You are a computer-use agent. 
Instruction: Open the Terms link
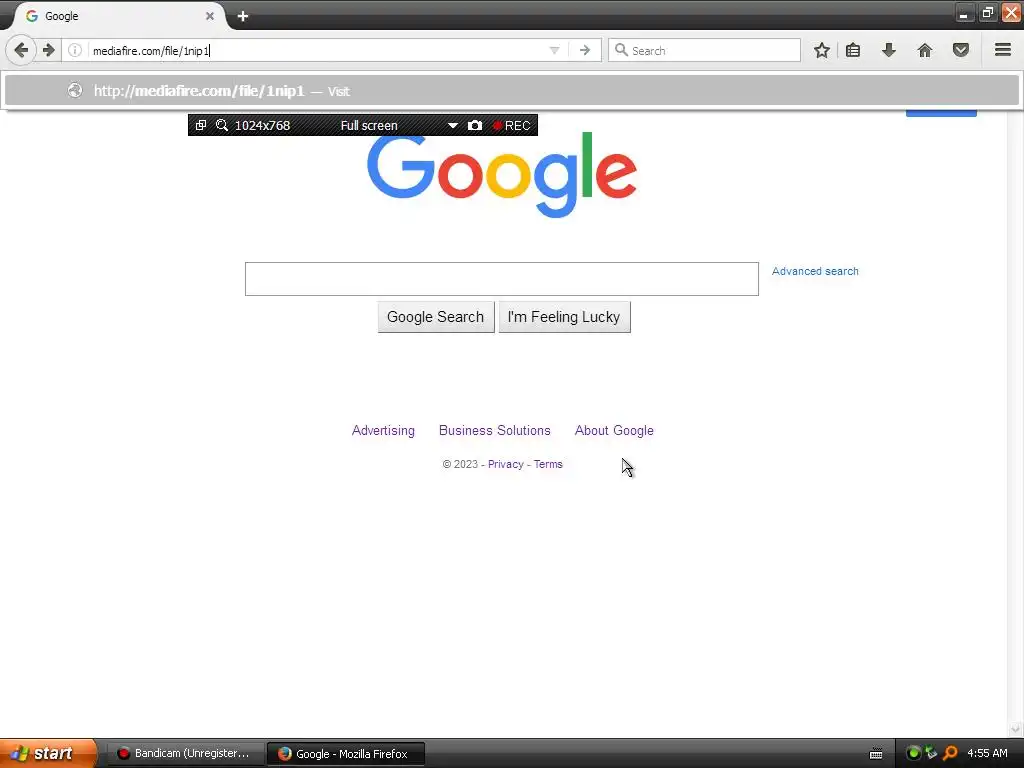[x=548, y=464]
